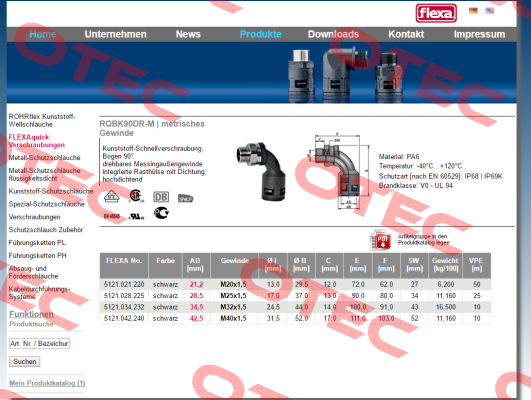This screenshot has height=400, width=531.
Task: Open the News menu item
Action: point(188,34)
